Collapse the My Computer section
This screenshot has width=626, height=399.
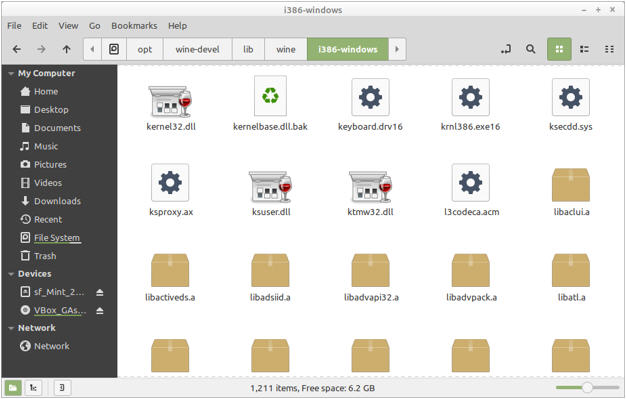(11, 73)
